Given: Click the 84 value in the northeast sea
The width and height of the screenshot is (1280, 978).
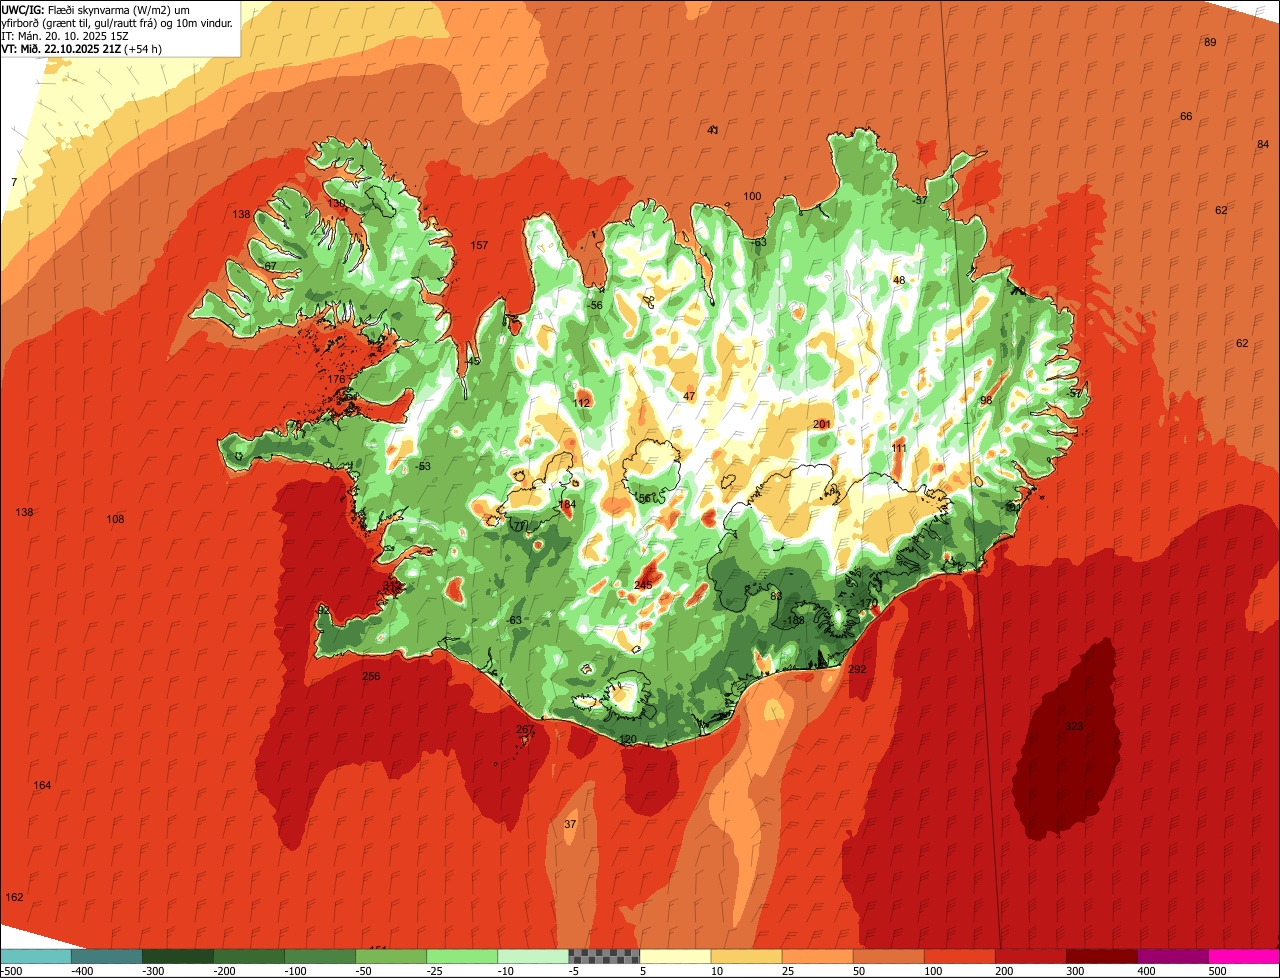Looking at the screenshot, I should [1263, 144].
